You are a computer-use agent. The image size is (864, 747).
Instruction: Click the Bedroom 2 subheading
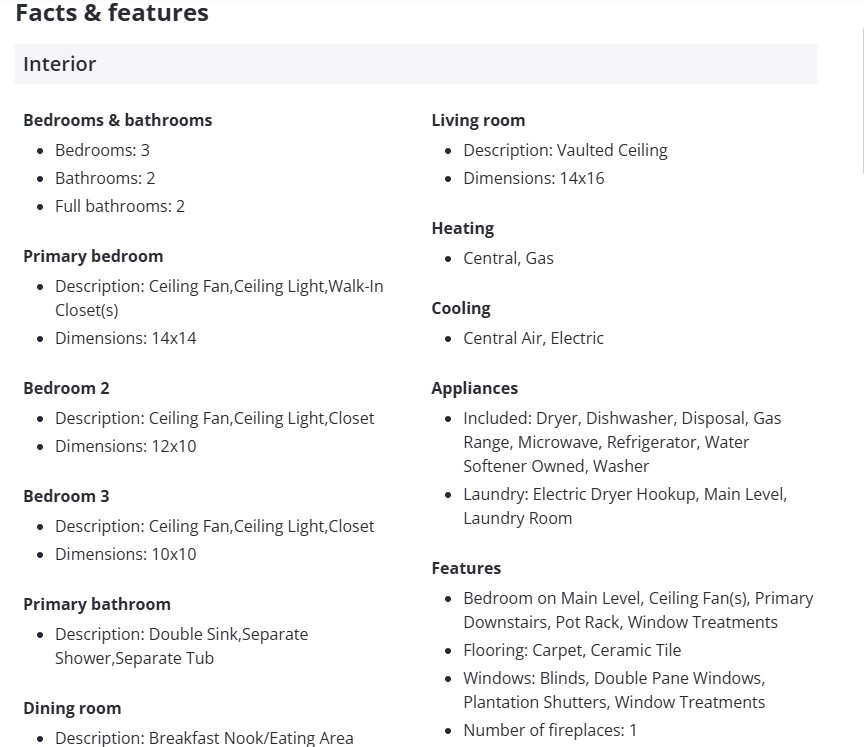(66, 388)
